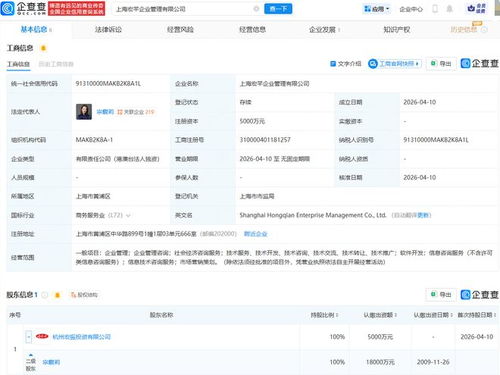The width and height of the screenshot is (500, 375).
Task: Click the 更新 link after the English name
Action: pos(423,215)
